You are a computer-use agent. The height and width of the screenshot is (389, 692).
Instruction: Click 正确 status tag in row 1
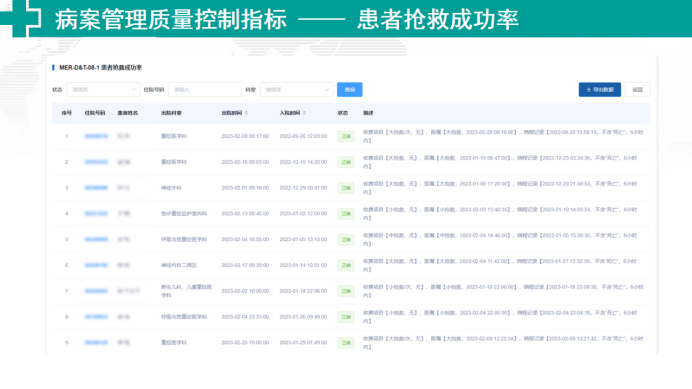(x=346, y=136)
